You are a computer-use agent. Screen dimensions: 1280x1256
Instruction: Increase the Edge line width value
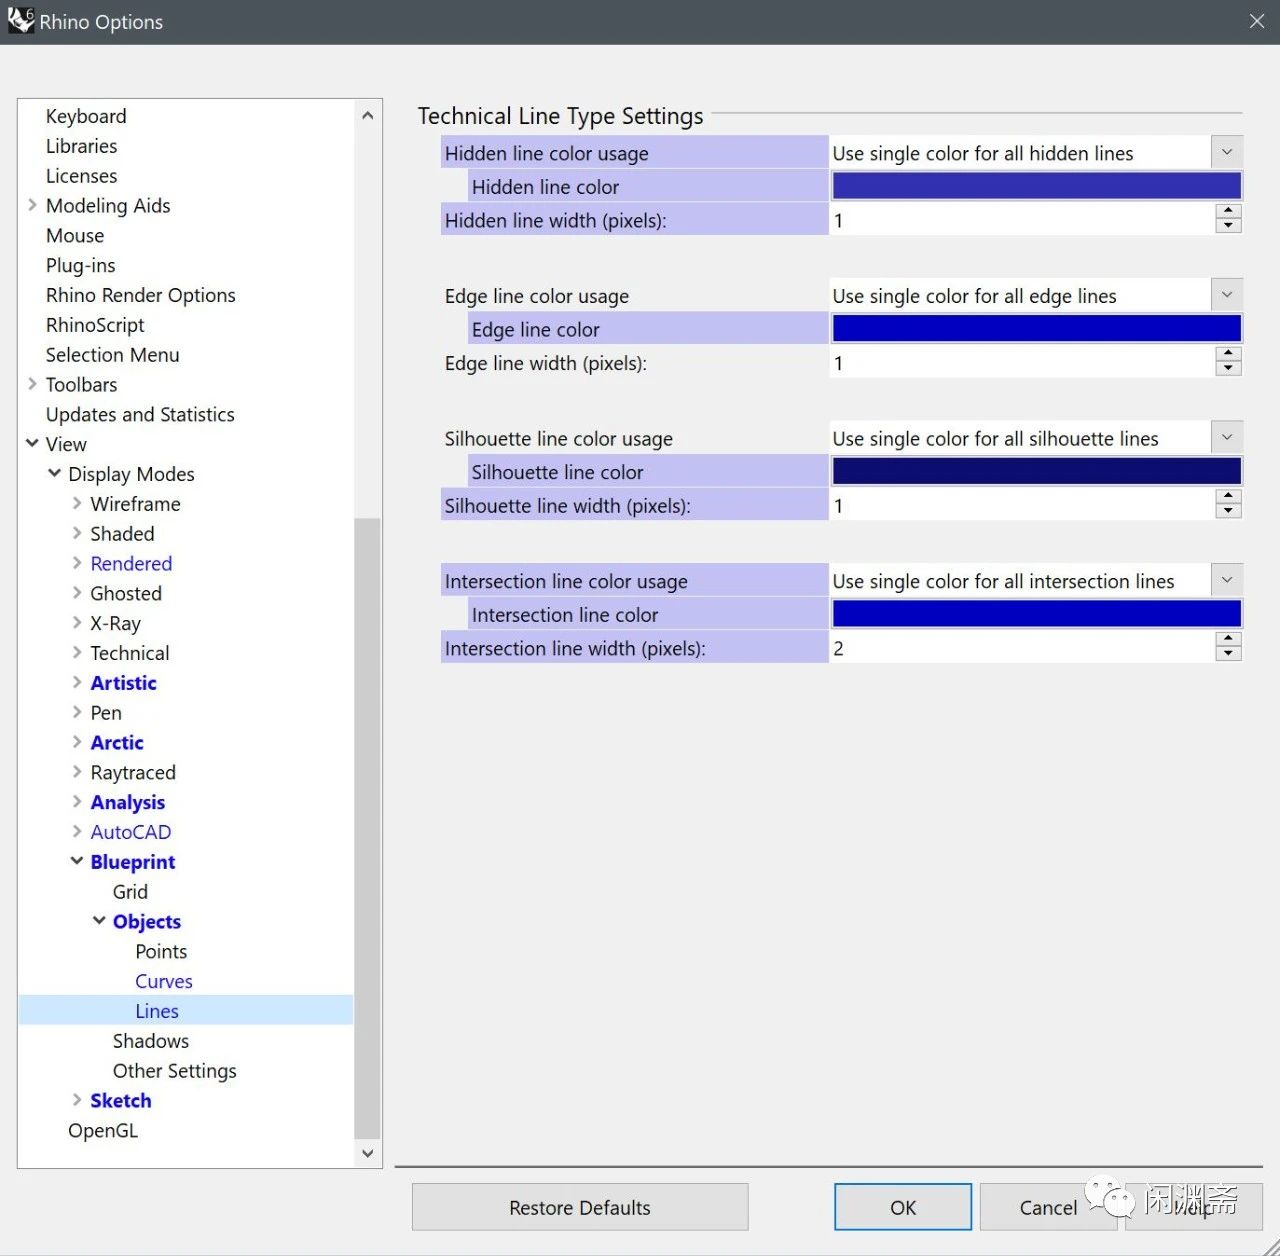coord(1229,354)
